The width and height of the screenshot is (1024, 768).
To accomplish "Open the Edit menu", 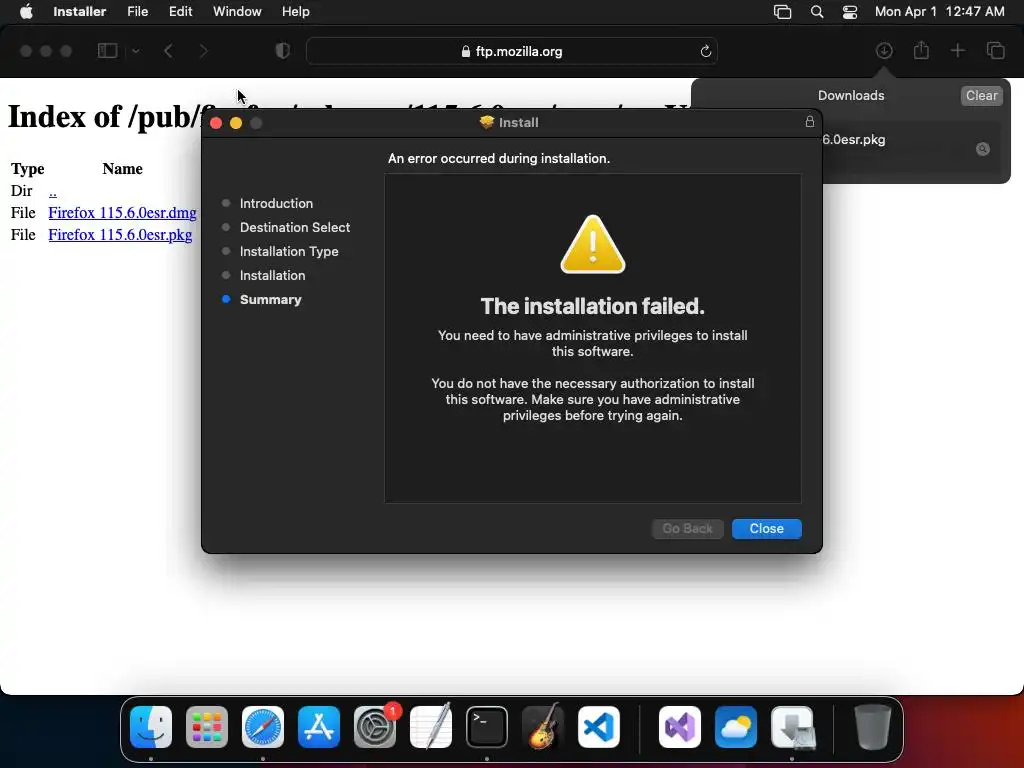I will point(180,11).
